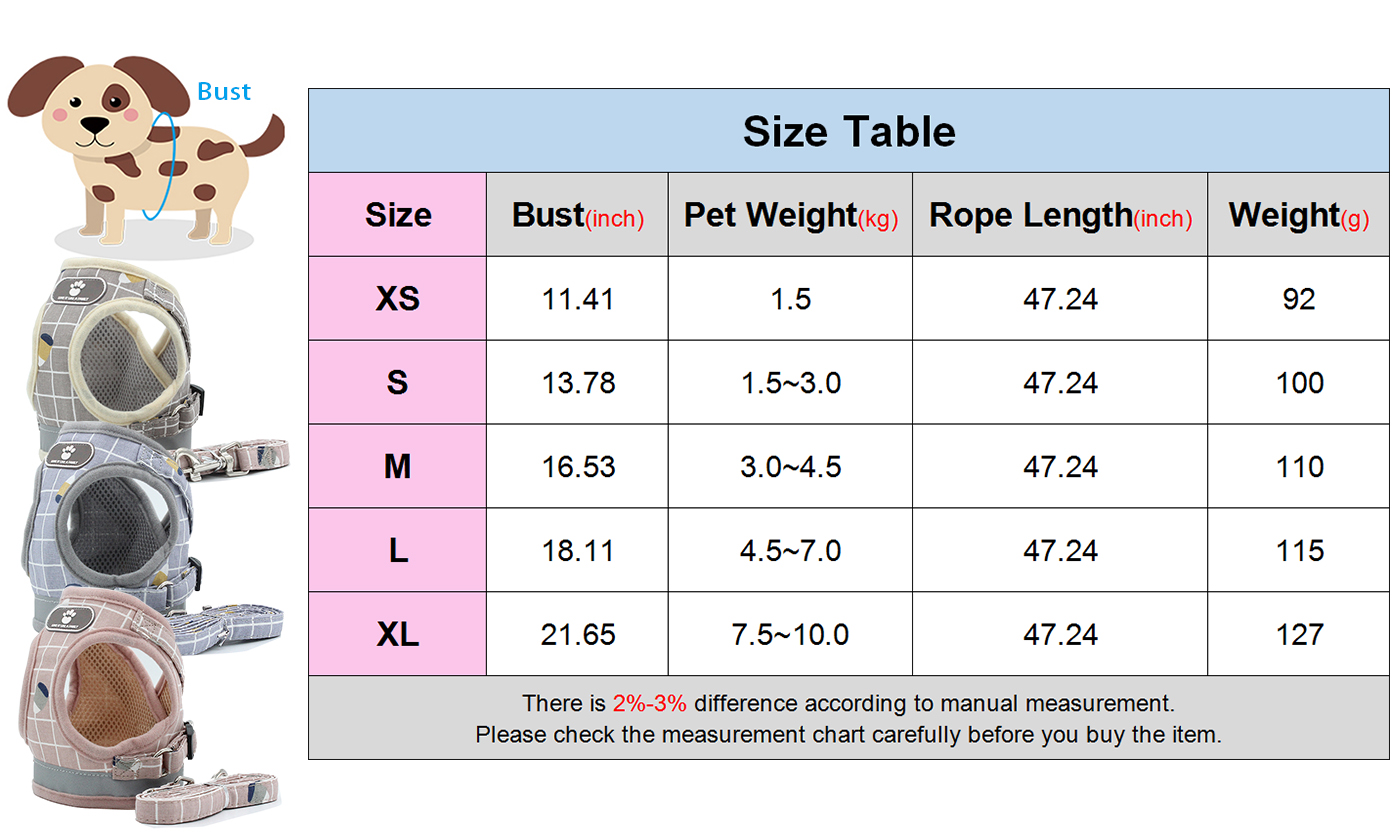Click the Weight (g) column header
Screen dimensions: 1400x840
(x=1298, y=215)
